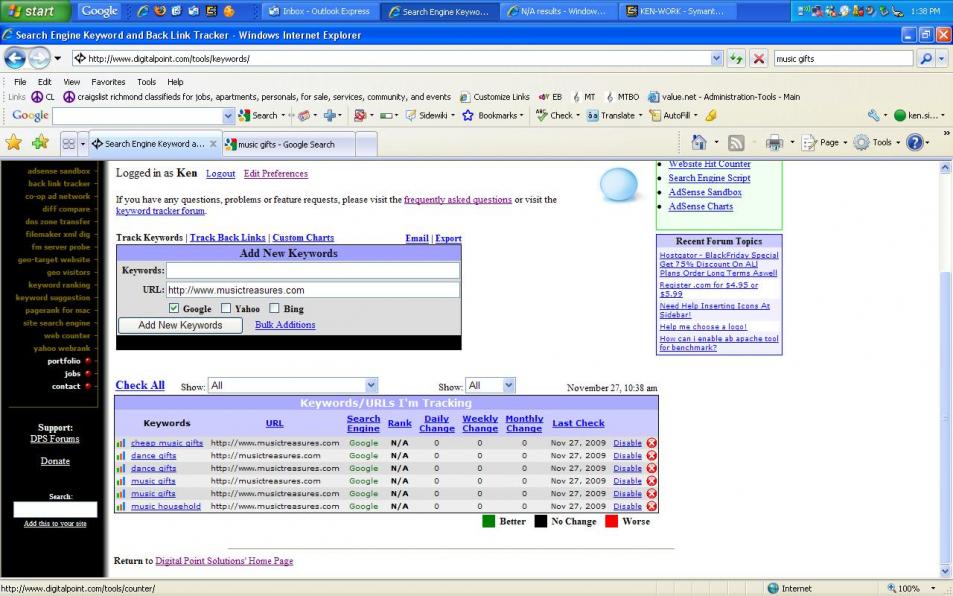Open chart icon for cheap music gifts
Screen dimensions: 953x596
pos(120,443)
